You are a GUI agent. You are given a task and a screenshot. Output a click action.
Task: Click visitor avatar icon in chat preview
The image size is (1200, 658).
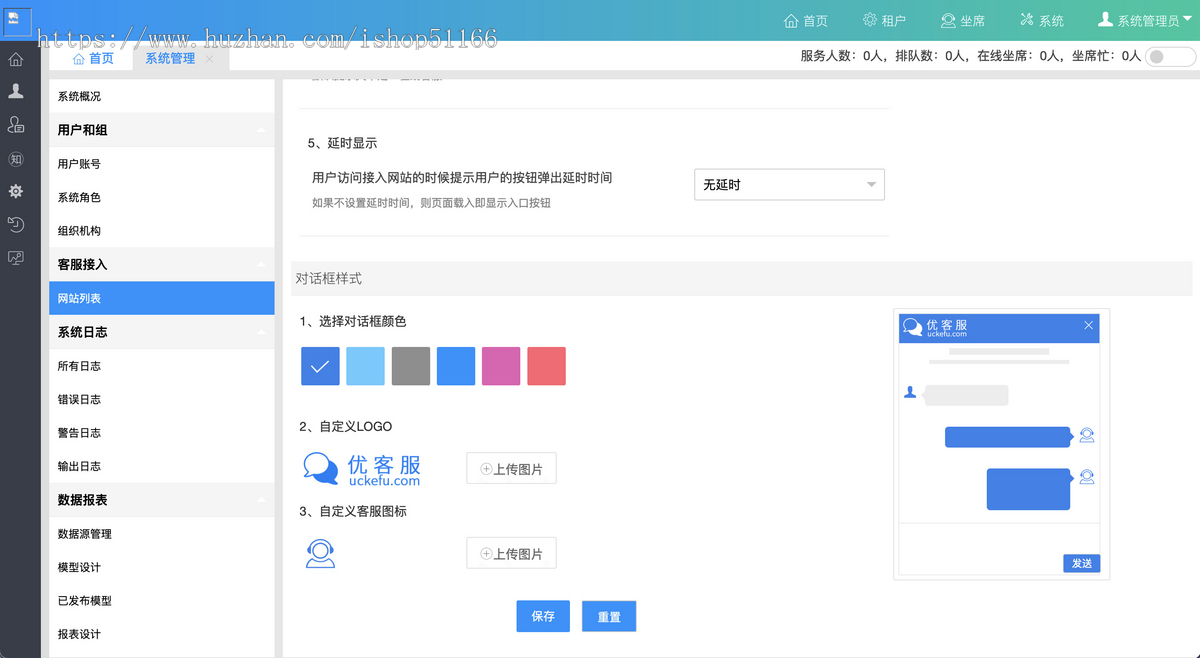coord(910,392)
